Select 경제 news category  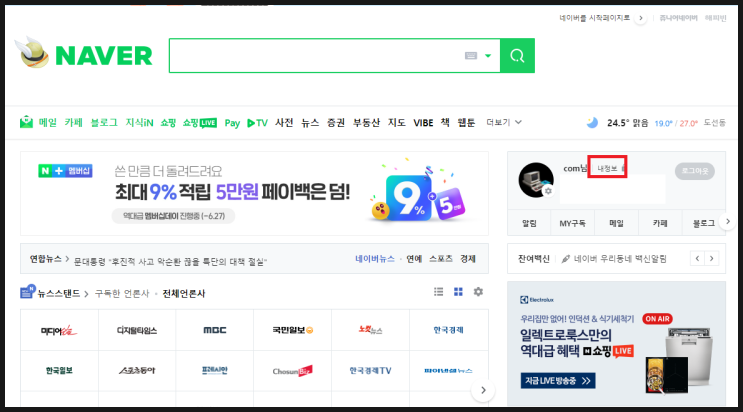coord(468,259)
